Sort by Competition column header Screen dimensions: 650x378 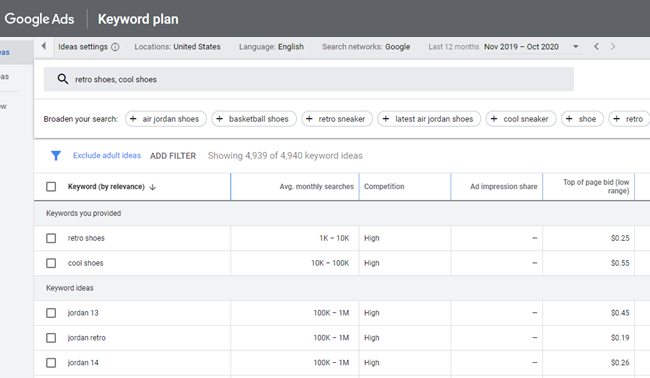[384, 187]
